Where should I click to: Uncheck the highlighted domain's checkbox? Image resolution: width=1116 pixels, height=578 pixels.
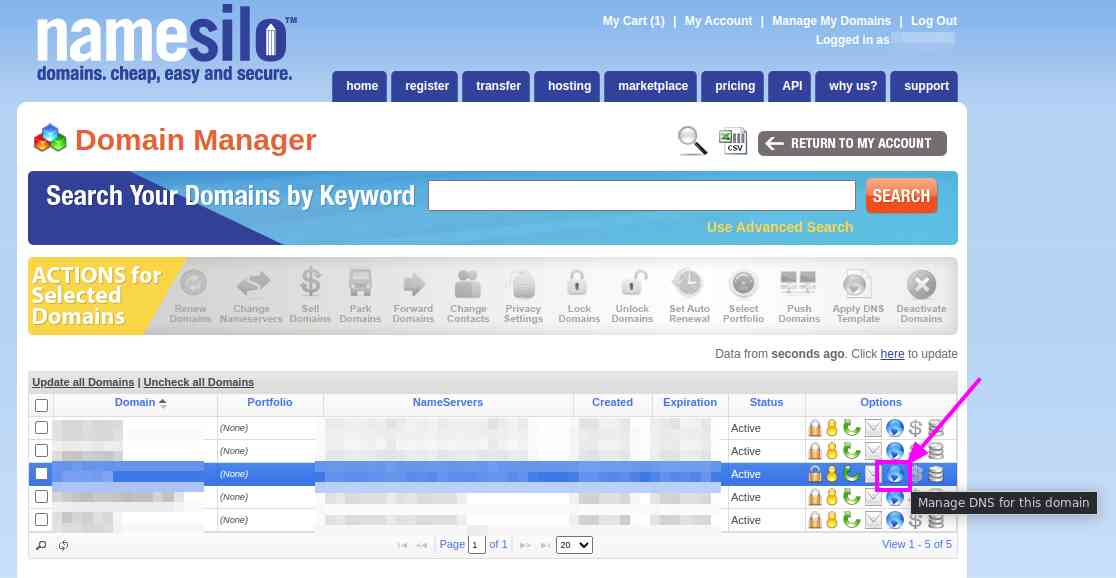point(41,473)
